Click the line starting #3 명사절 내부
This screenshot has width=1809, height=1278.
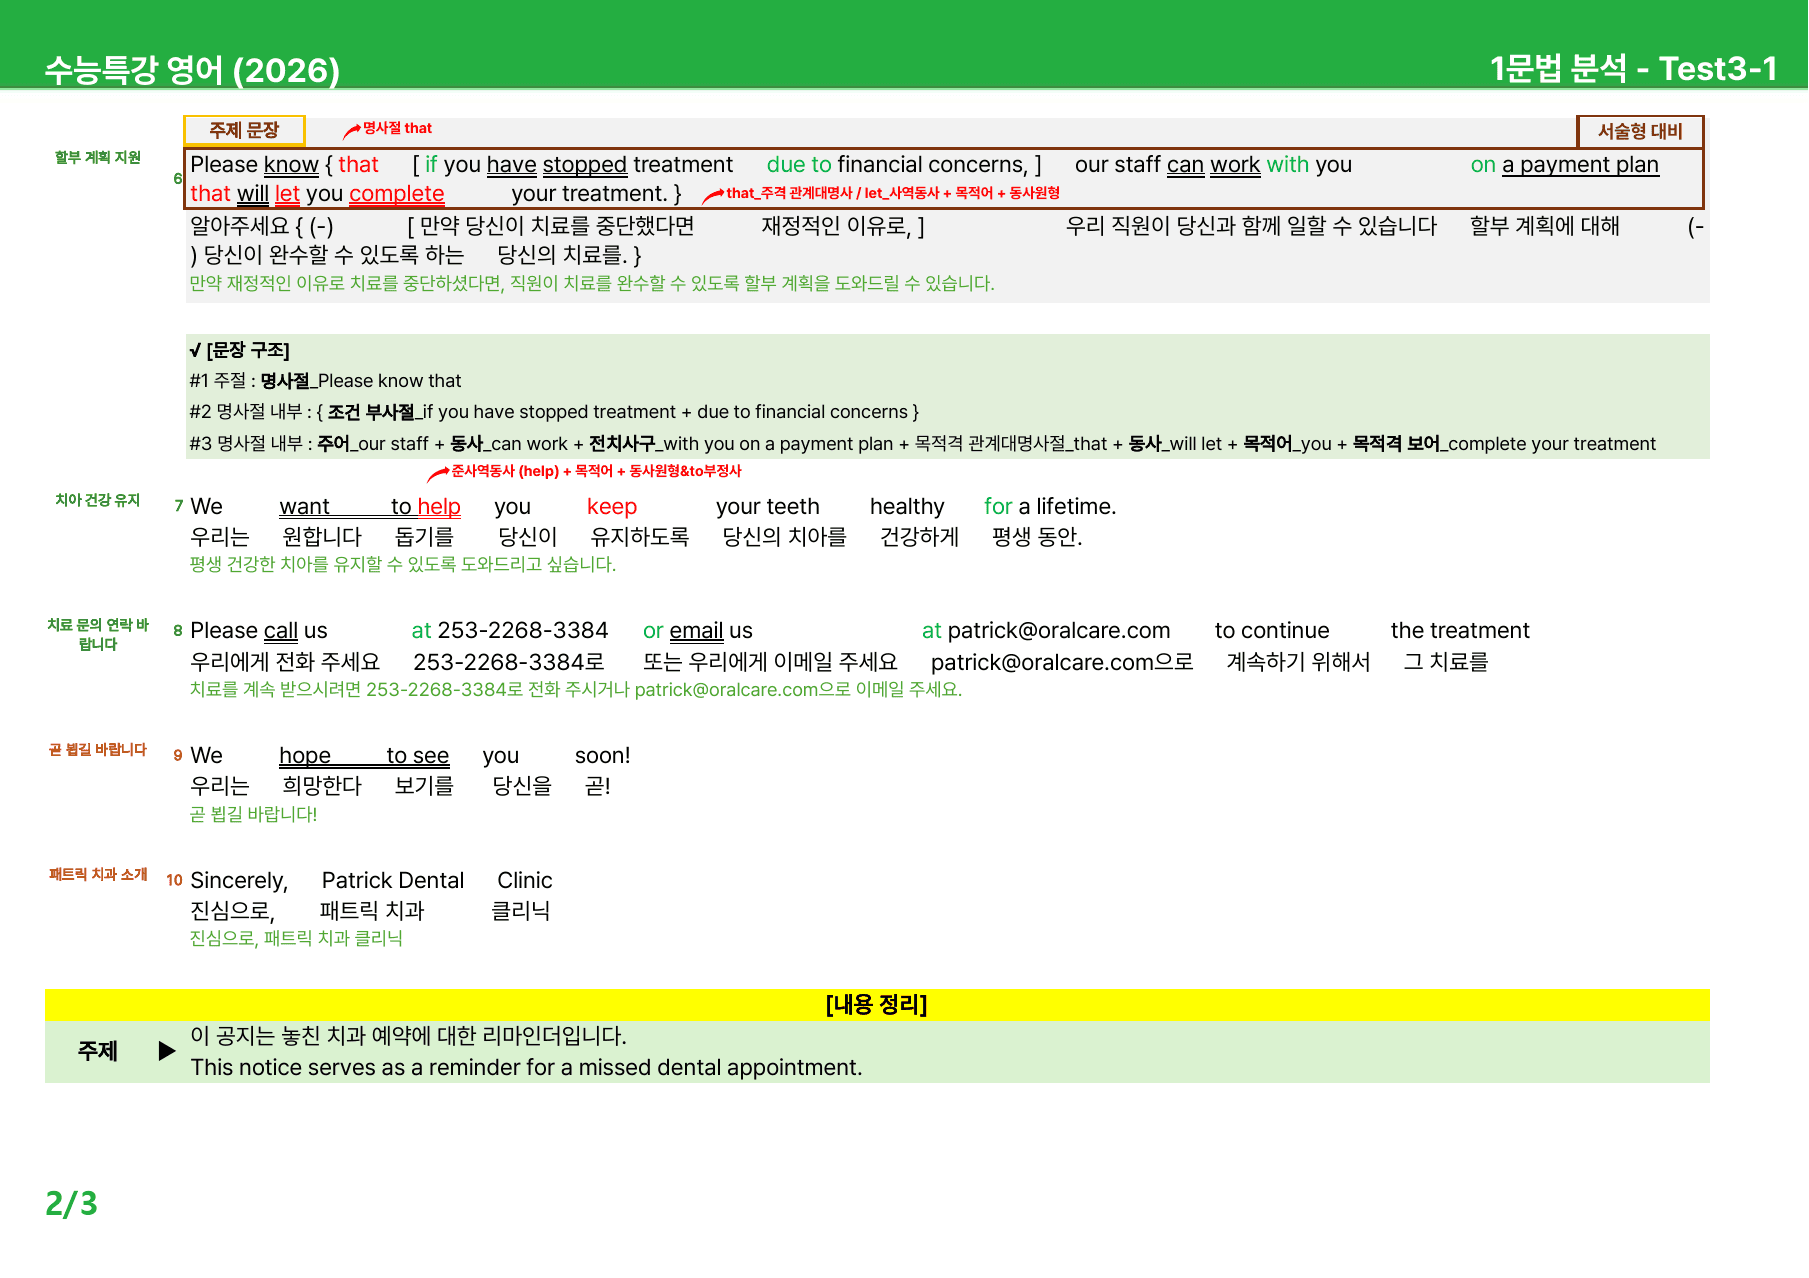(922, 444)
